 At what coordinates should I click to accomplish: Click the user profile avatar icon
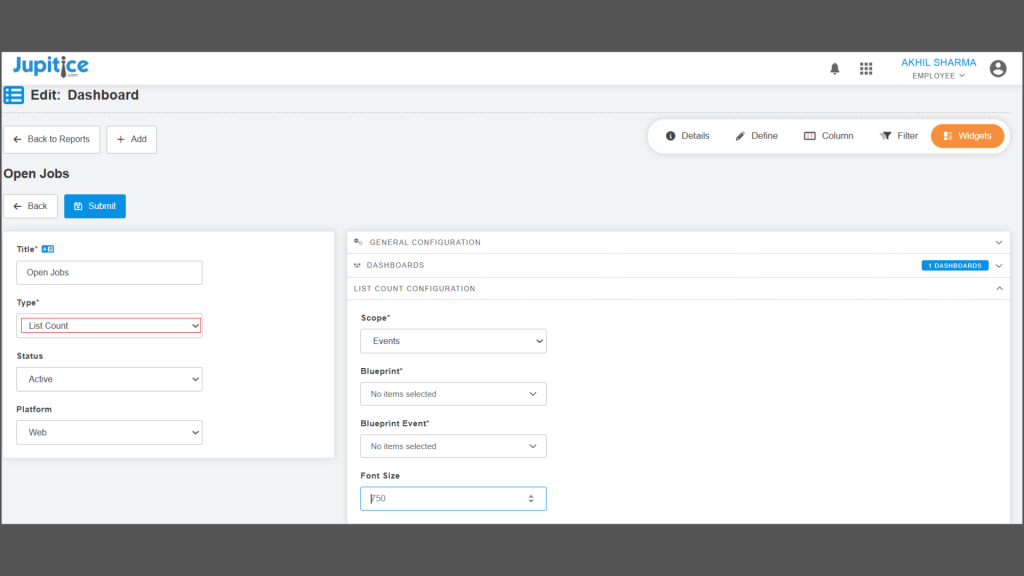tap(997, 69)
